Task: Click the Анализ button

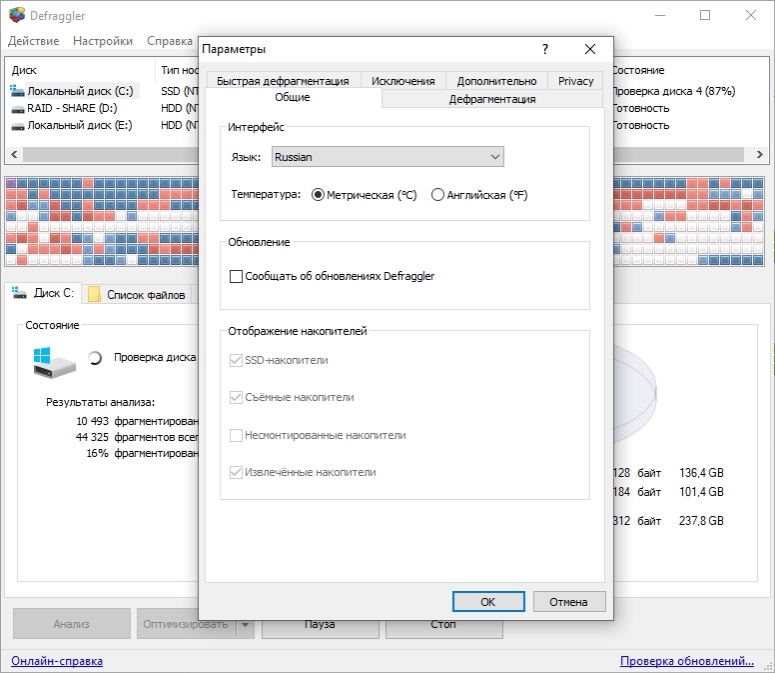Action: click(x=72, y=624)
